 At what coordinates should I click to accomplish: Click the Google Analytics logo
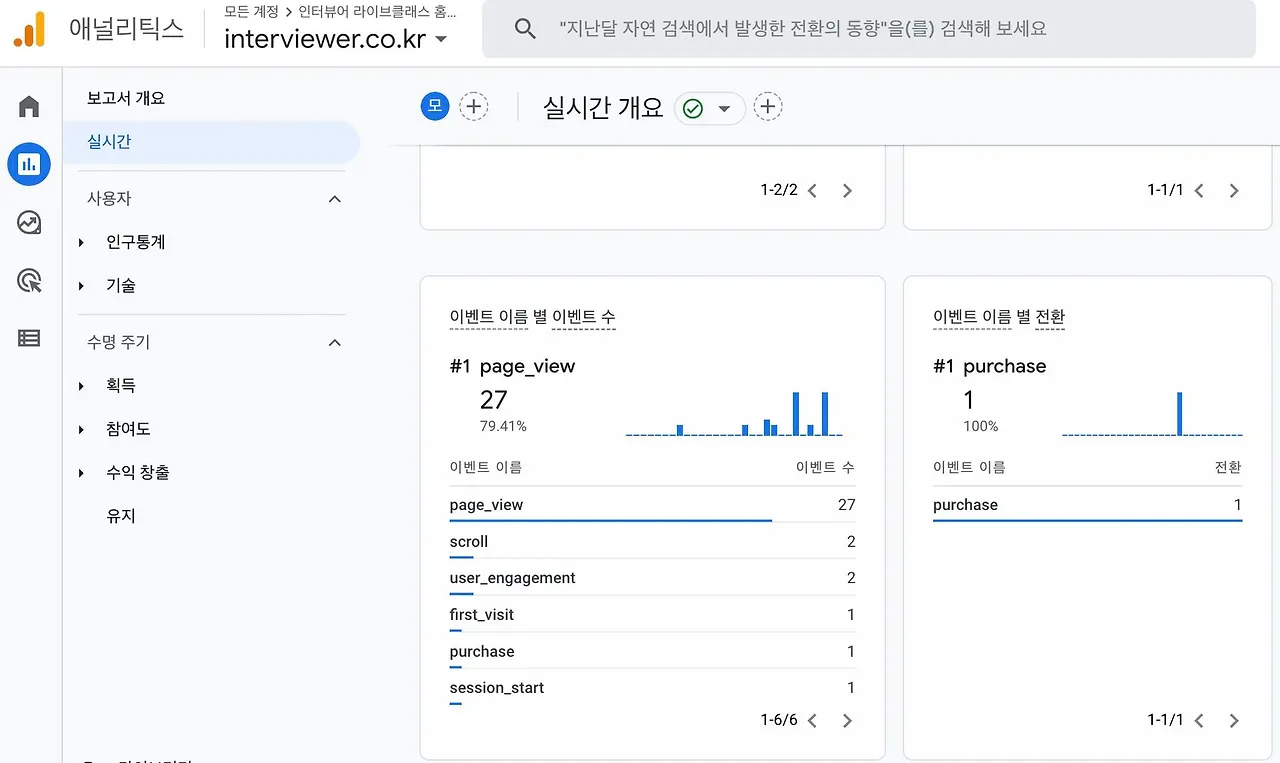pos(27,28)
